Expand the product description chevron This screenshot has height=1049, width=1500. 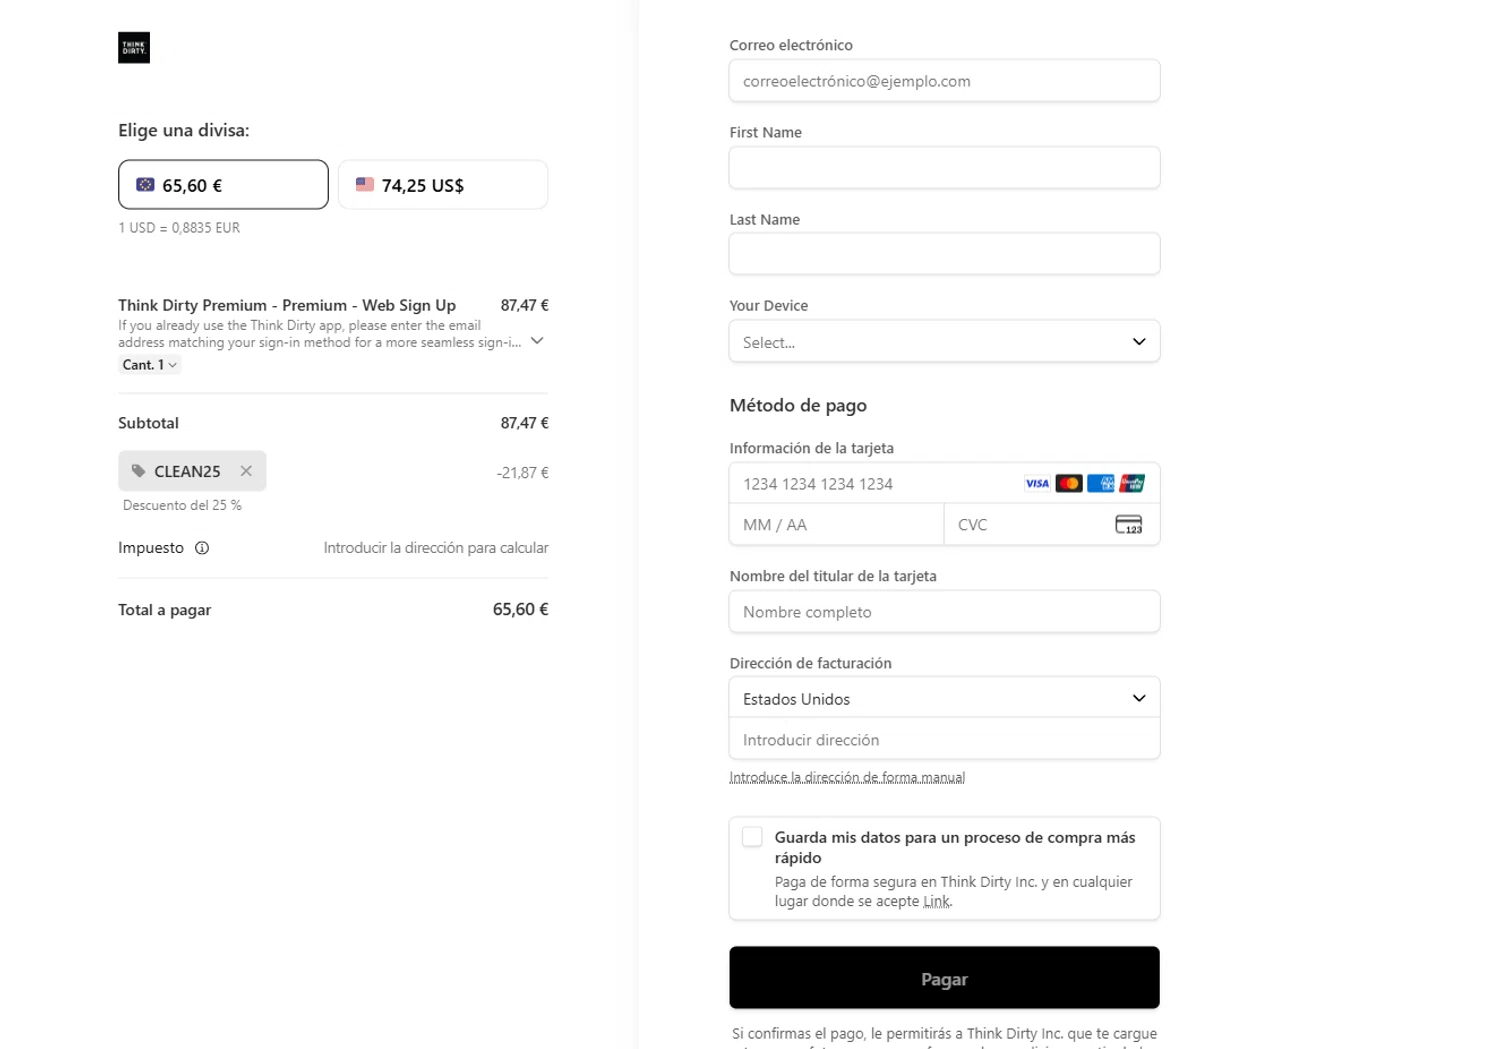coord(537,341)
